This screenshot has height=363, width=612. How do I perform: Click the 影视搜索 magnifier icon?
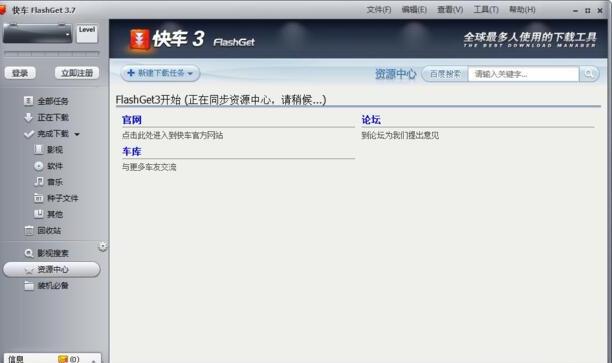click(x=28, y=253)
